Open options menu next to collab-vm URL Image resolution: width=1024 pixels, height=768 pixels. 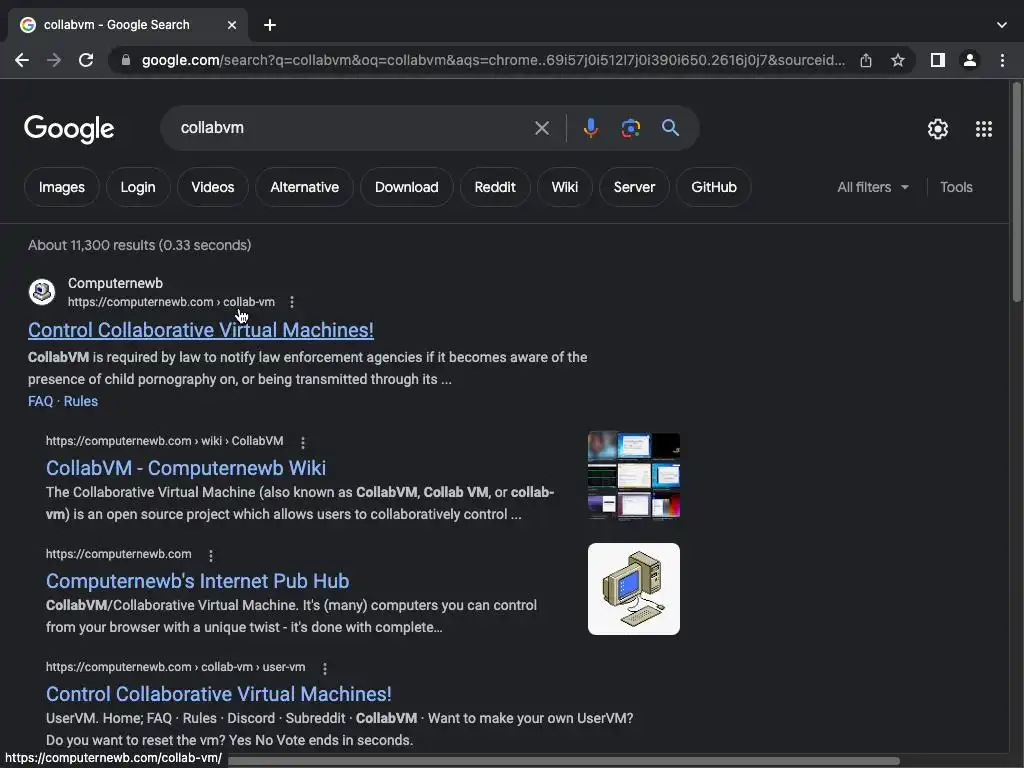pos(292,302)
